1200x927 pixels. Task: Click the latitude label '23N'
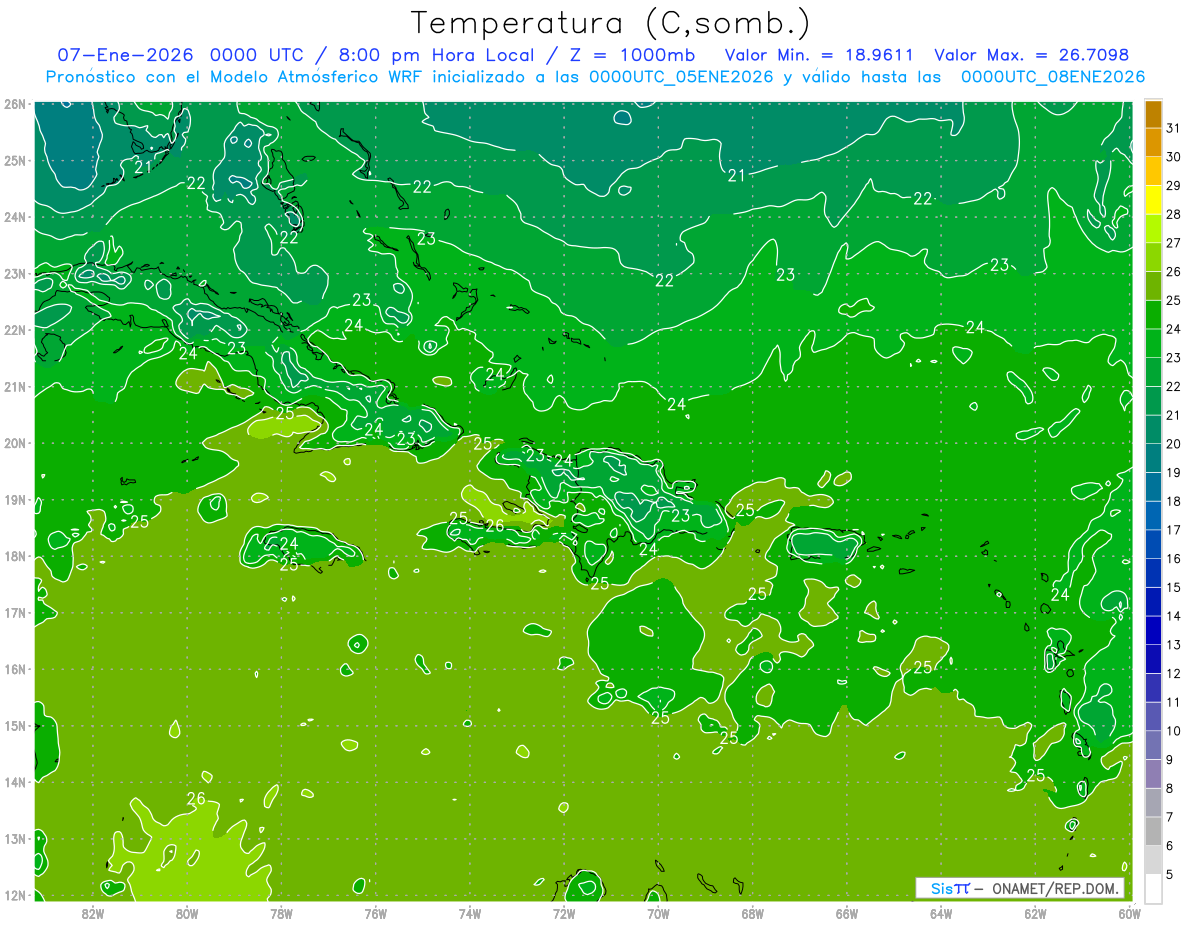coord(15,273)
